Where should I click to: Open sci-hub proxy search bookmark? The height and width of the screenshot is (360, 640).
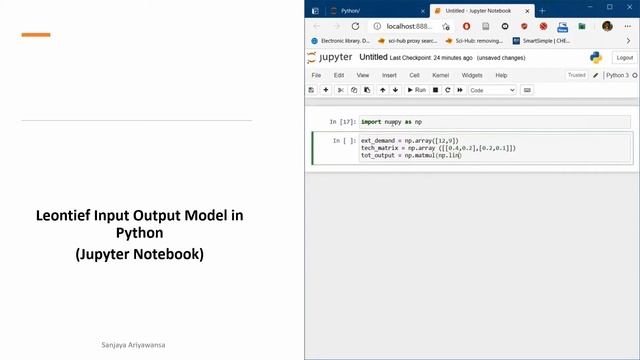[408, 41]
